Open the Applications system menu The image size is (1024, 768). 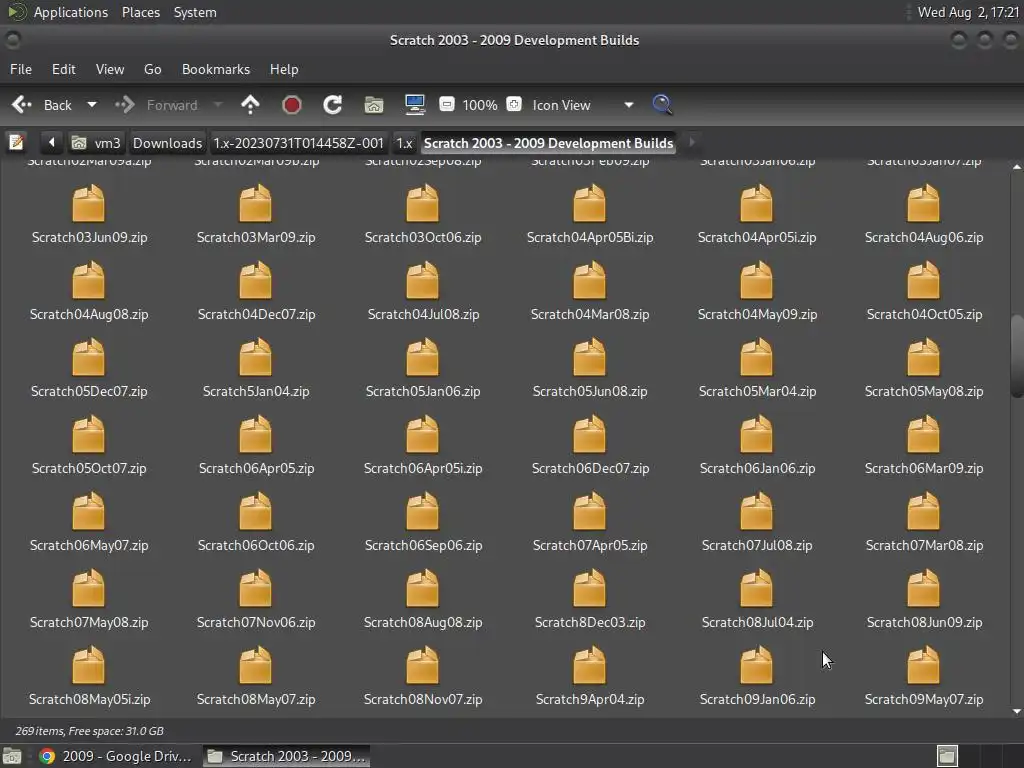(x=71, y=12)
